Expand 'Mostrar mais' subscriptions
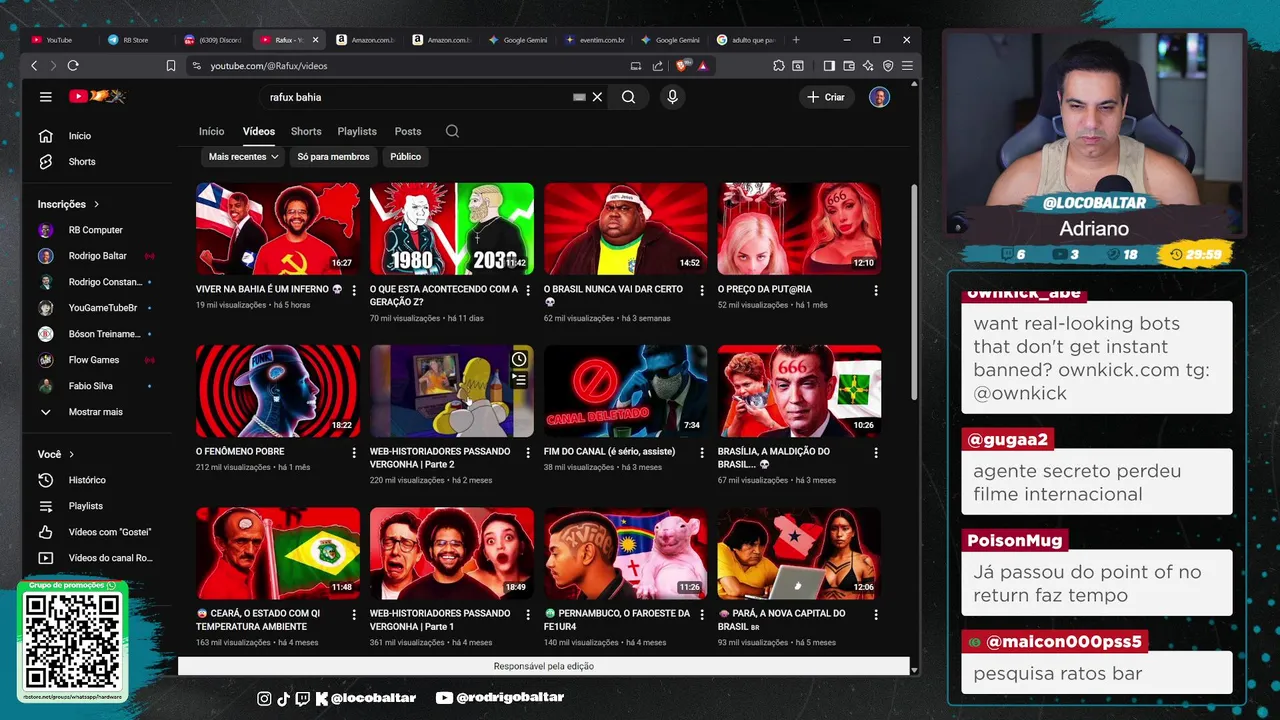The height and width of the screenshot is (720, 1280). point(96,412)
